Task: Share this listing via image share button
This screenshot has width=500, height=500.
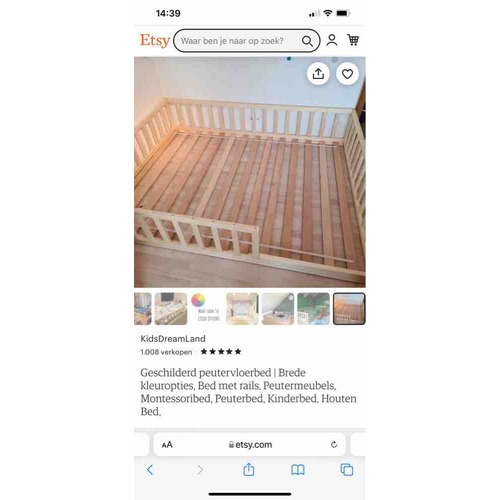Action: 318,74
